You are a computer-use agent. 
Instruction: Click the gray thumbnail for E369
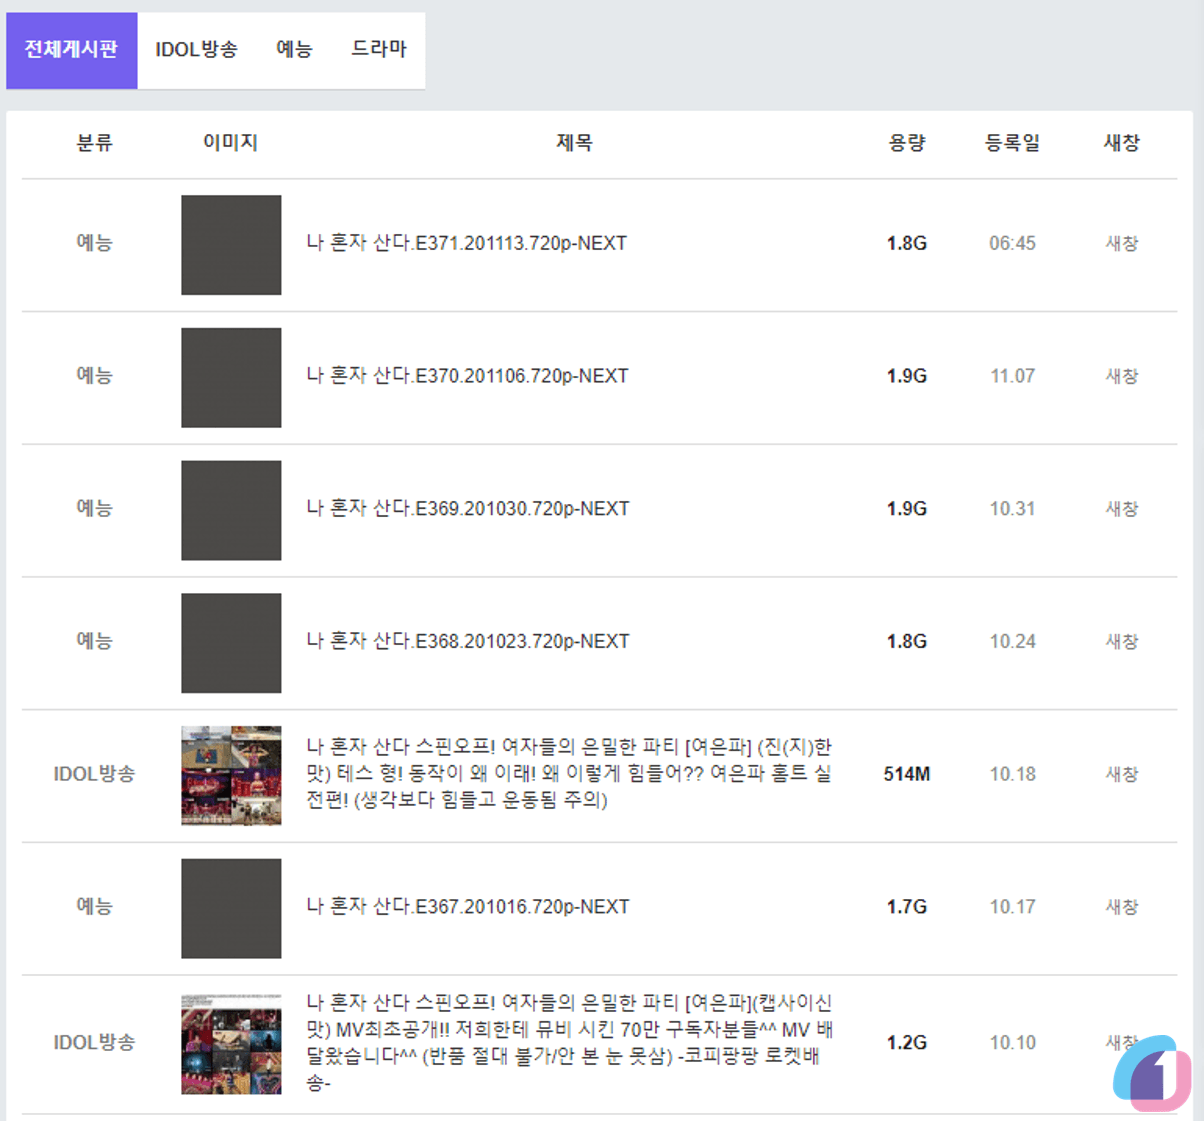coord(231,511)
